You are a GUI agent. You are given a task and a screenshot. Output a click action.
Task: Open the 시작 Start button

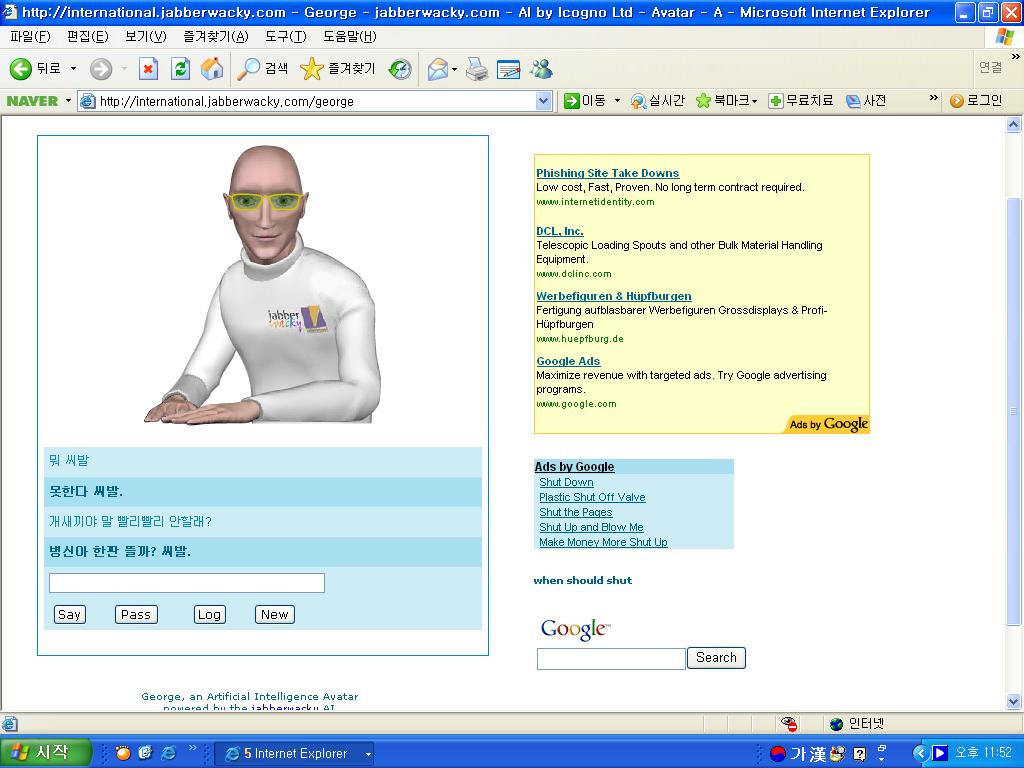pyautogui.click(x=44, y=753)
